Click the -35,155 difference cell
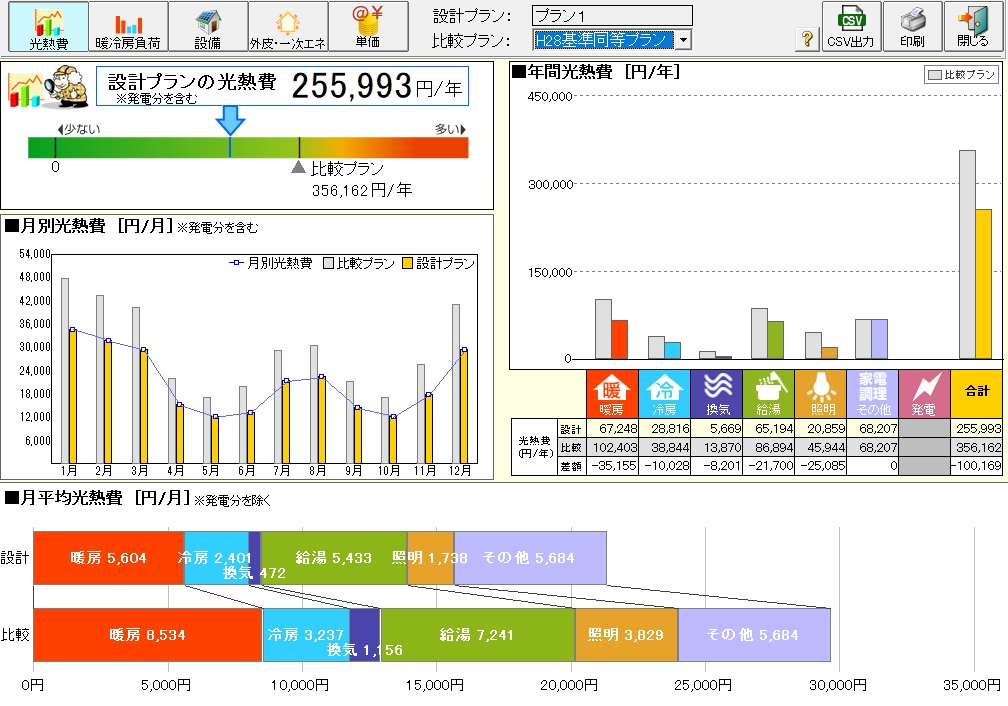Viewport: 1008px width, 706px height. click(x=613, y=466)
